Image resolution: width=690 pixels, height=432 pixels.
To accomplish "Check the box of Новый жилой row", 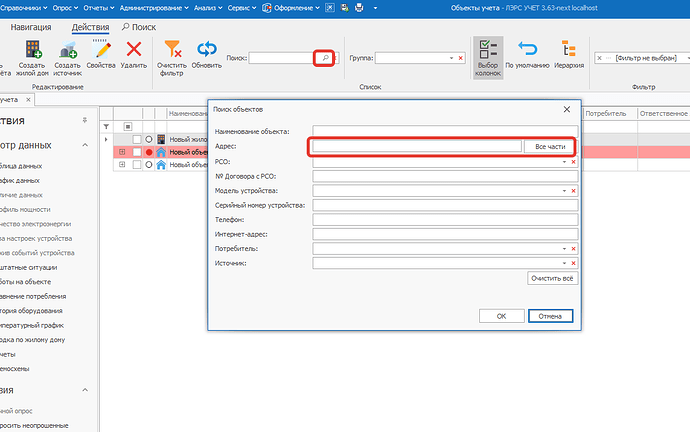I will click(137, 139).
